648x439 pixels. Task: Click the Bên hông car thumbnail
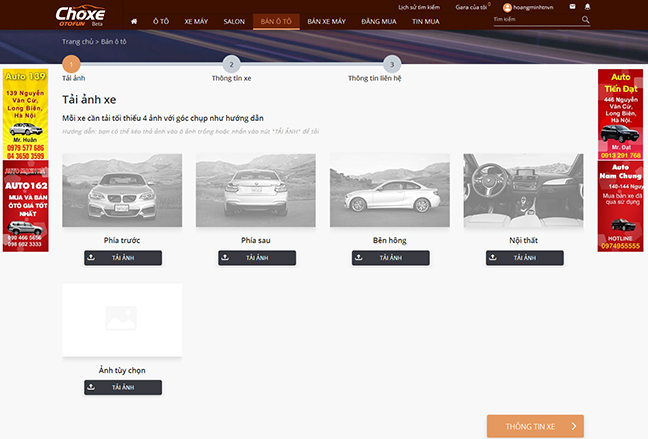pyautogui.click(x=390, y=190)
